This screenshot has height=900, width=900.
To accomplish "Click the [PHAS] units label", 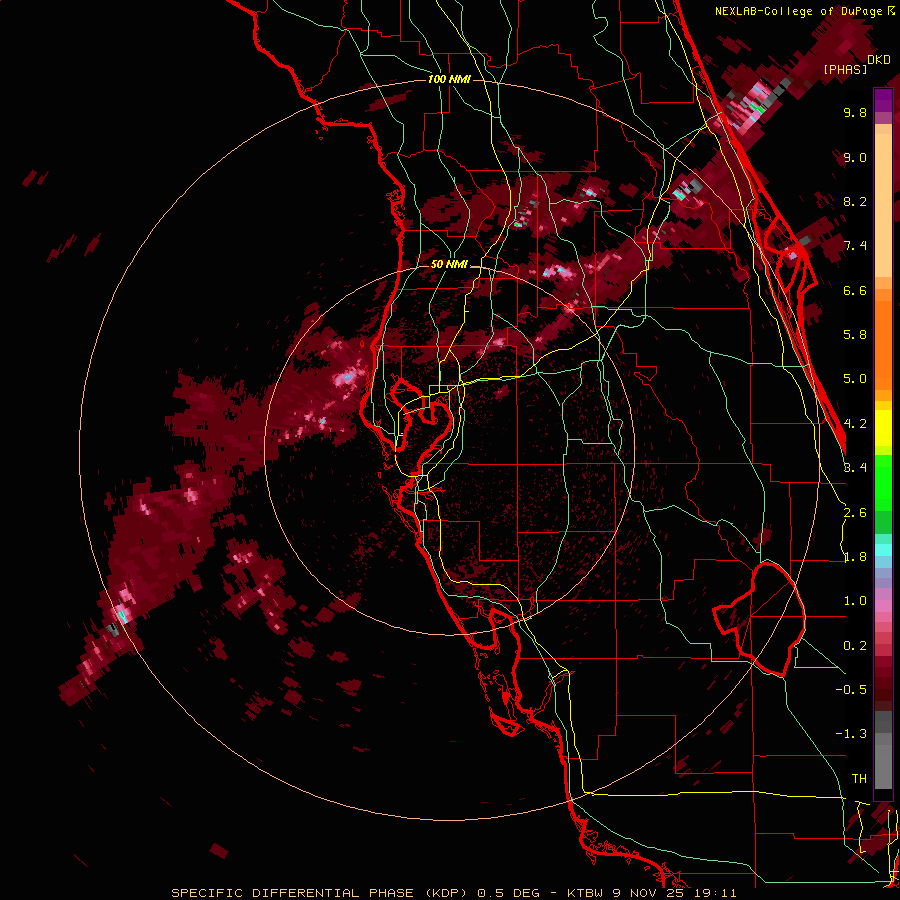I will pos(845,69).
